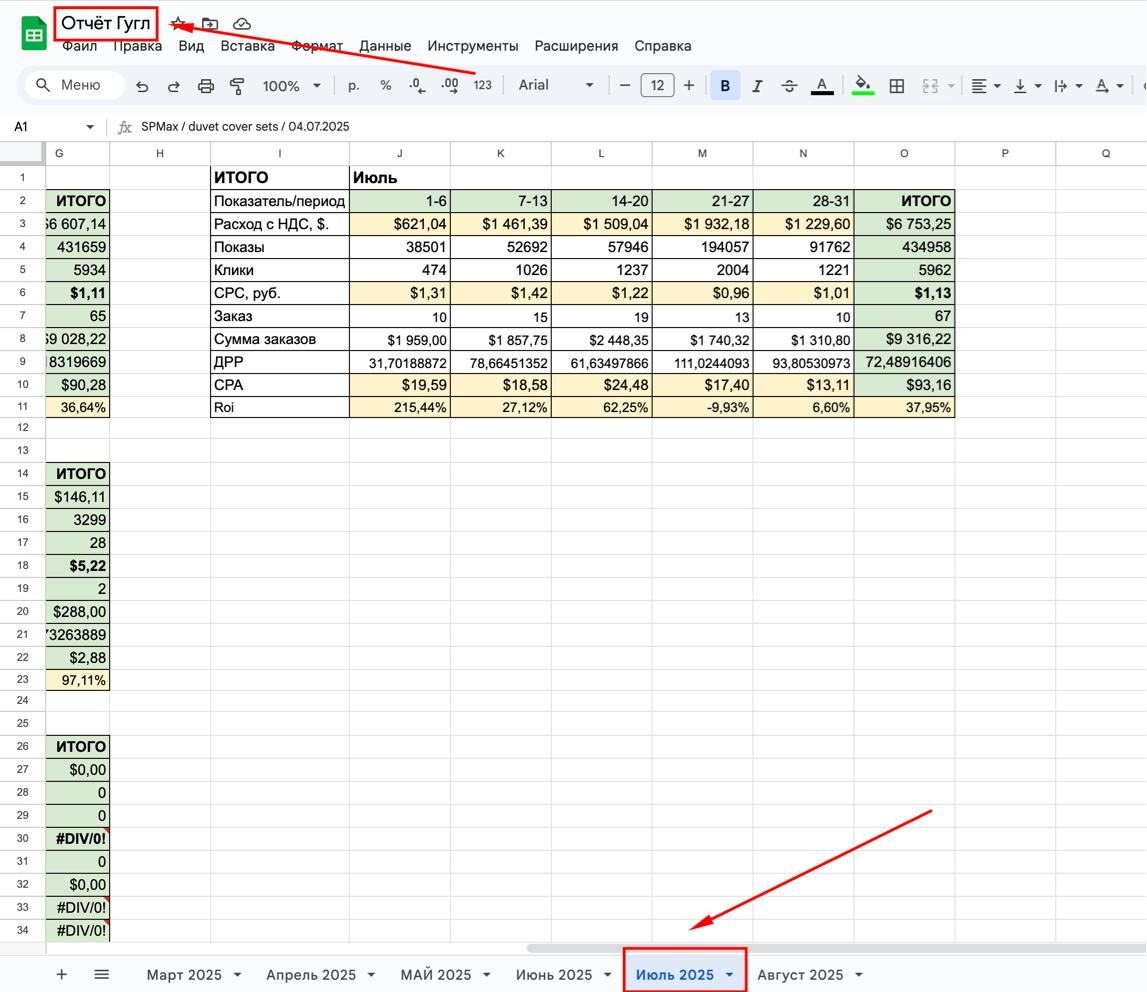Click the move to folder icon

click(210, 23)
